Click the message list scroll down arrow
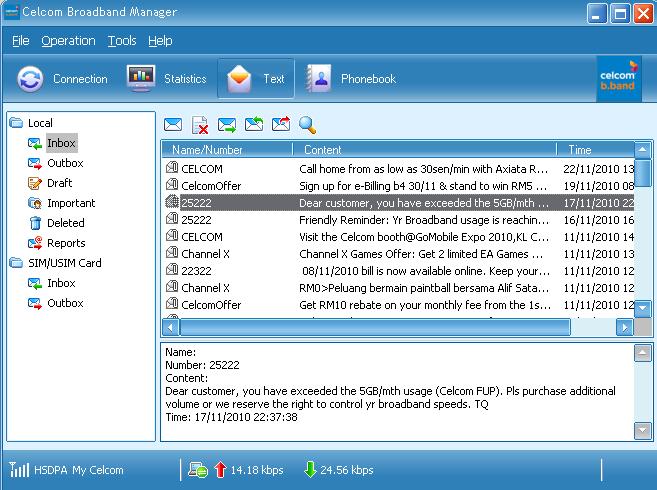 coord(643,309)
